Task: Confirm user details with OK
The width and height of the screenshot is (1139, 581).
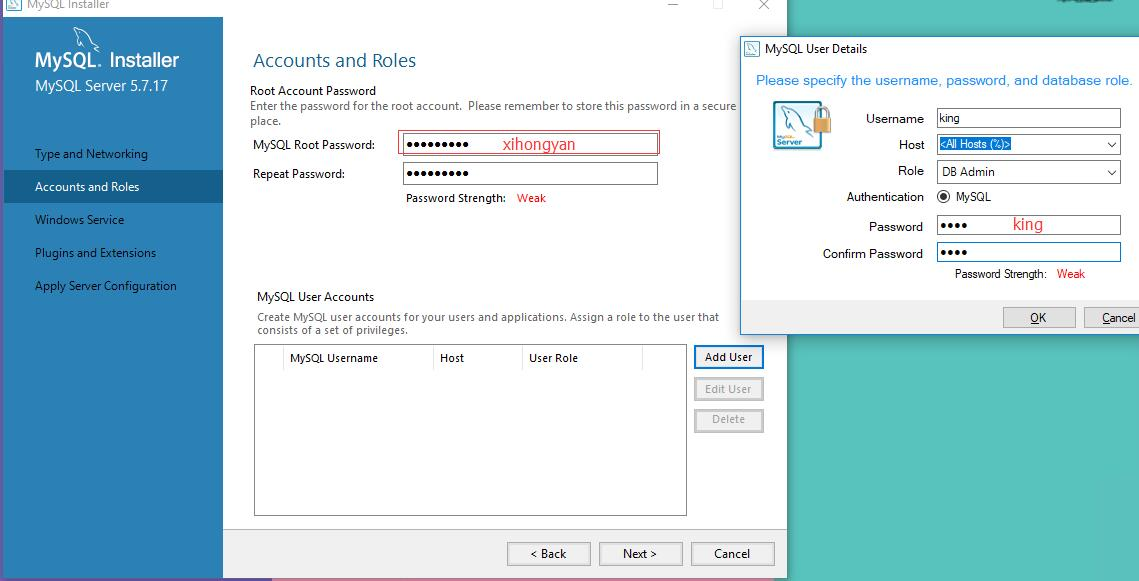Action: pos(1039,317)
